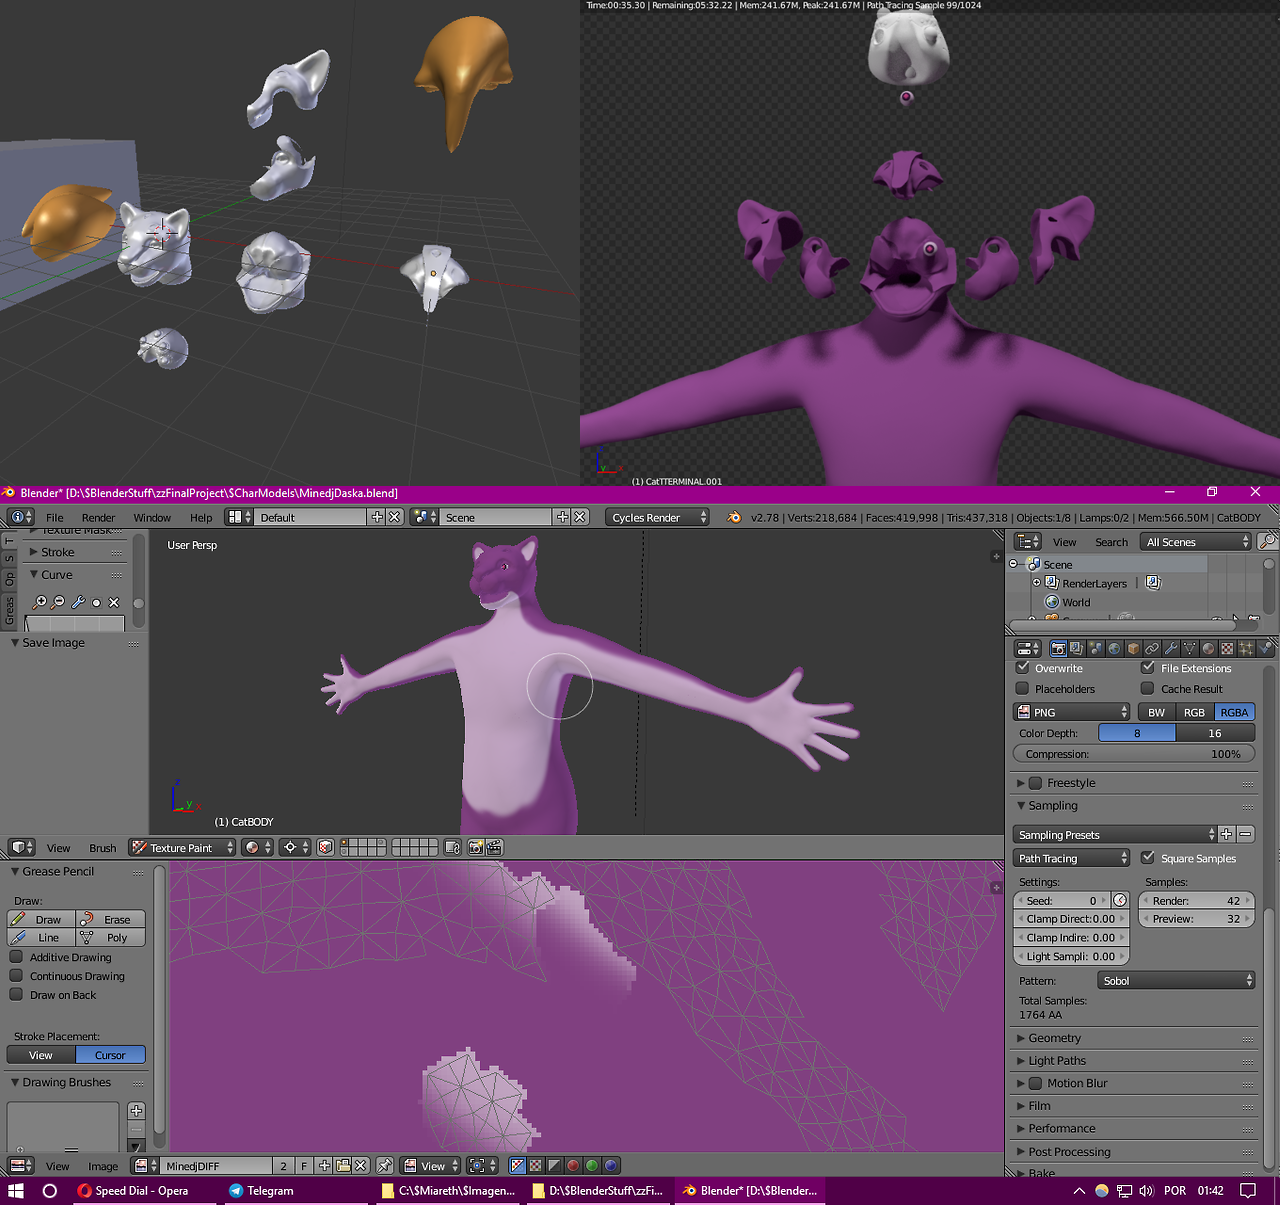Image resolution: width=1280 pixels, height=1205 pixels.
Task: Click the Grease Pencil Draw button
Action: coord(41,919)
